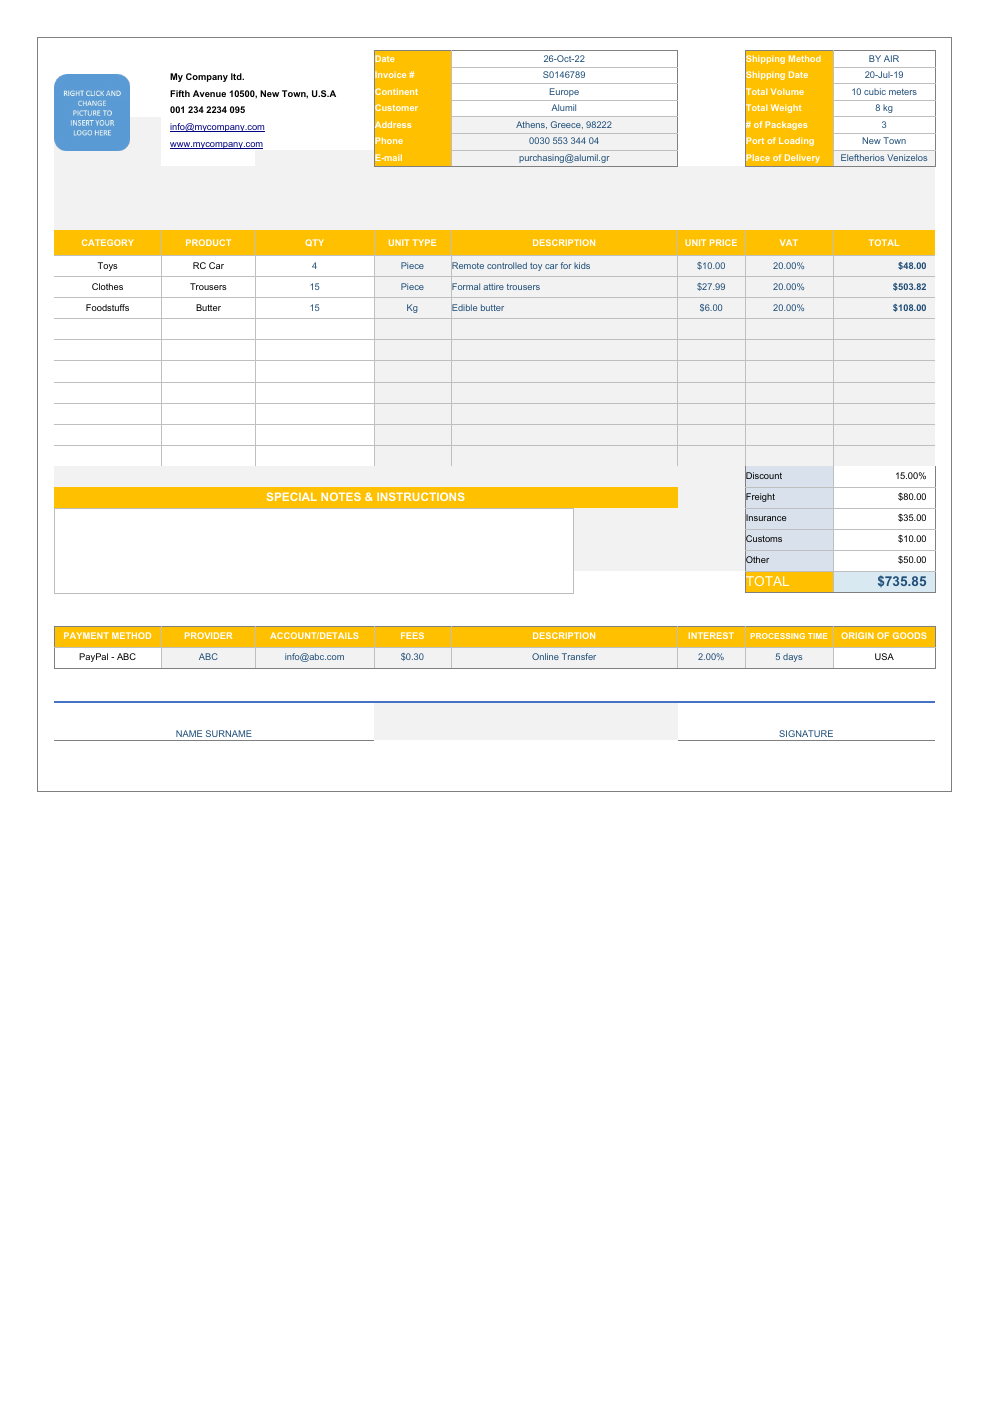Click the PAYMENT METHOD header
The image size is (993, 1404).
[107, 636]
